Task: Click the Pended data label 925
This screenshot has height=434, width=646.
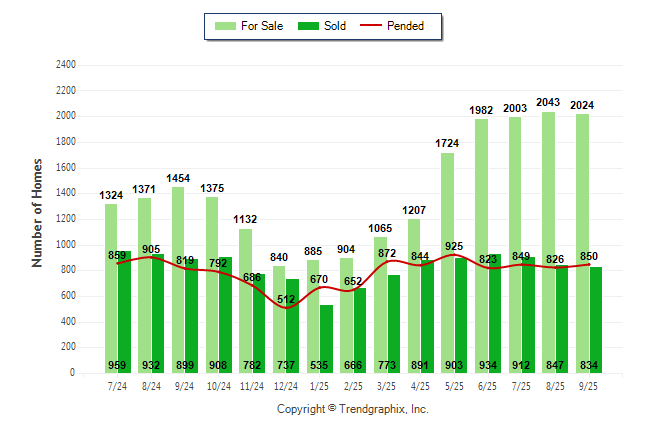Action: point(455,245)
